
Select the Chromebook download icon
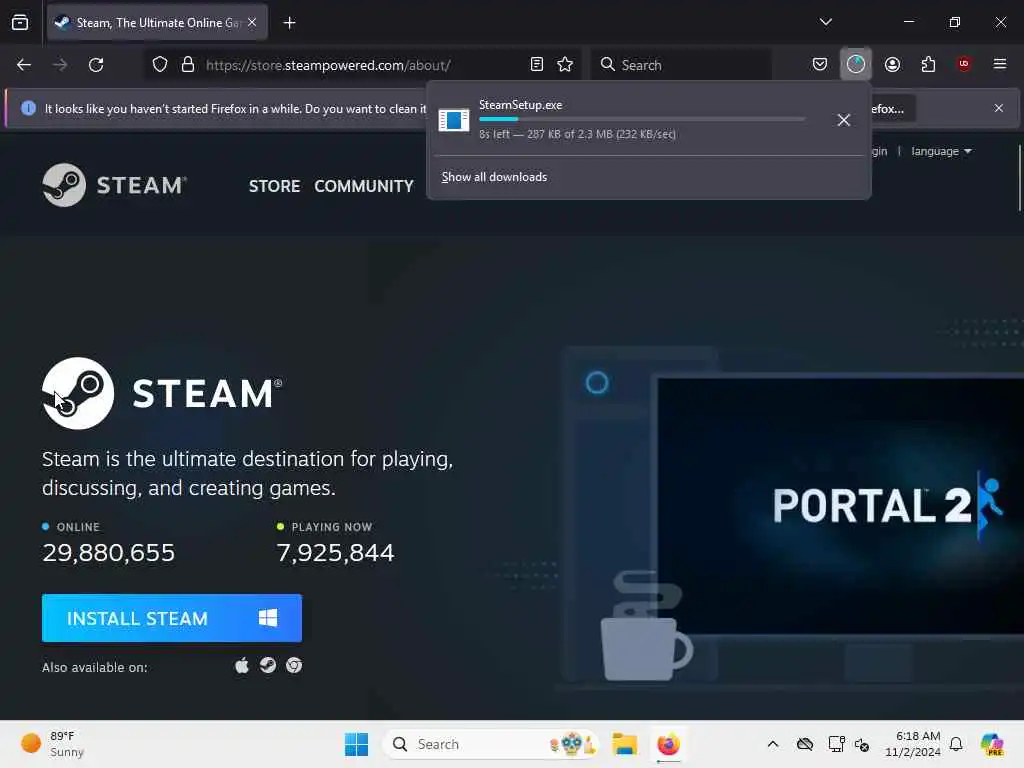294,665
